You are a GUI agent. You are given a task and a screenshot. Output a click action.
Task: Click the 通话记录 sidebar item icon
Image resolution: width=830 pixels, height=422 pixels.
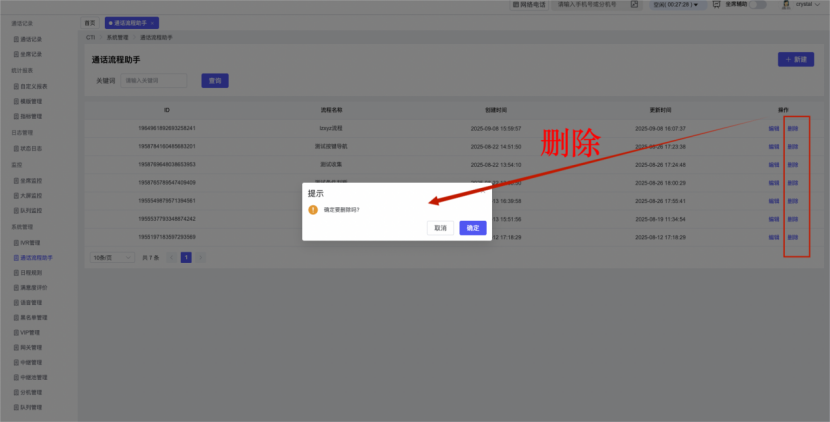coord(16,38)
